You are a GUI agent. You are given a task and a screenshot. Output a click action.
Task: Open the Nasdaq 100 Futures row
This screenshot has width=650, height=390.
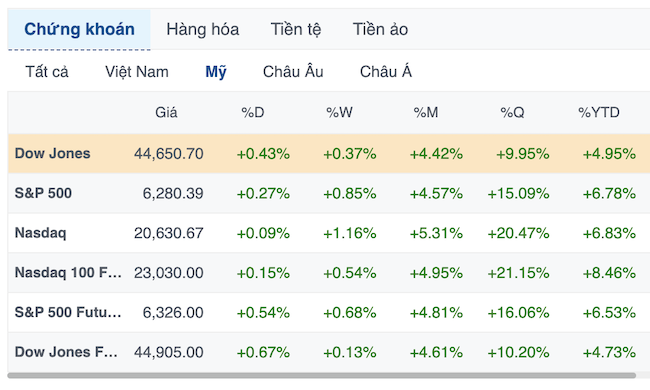(329, 273)
